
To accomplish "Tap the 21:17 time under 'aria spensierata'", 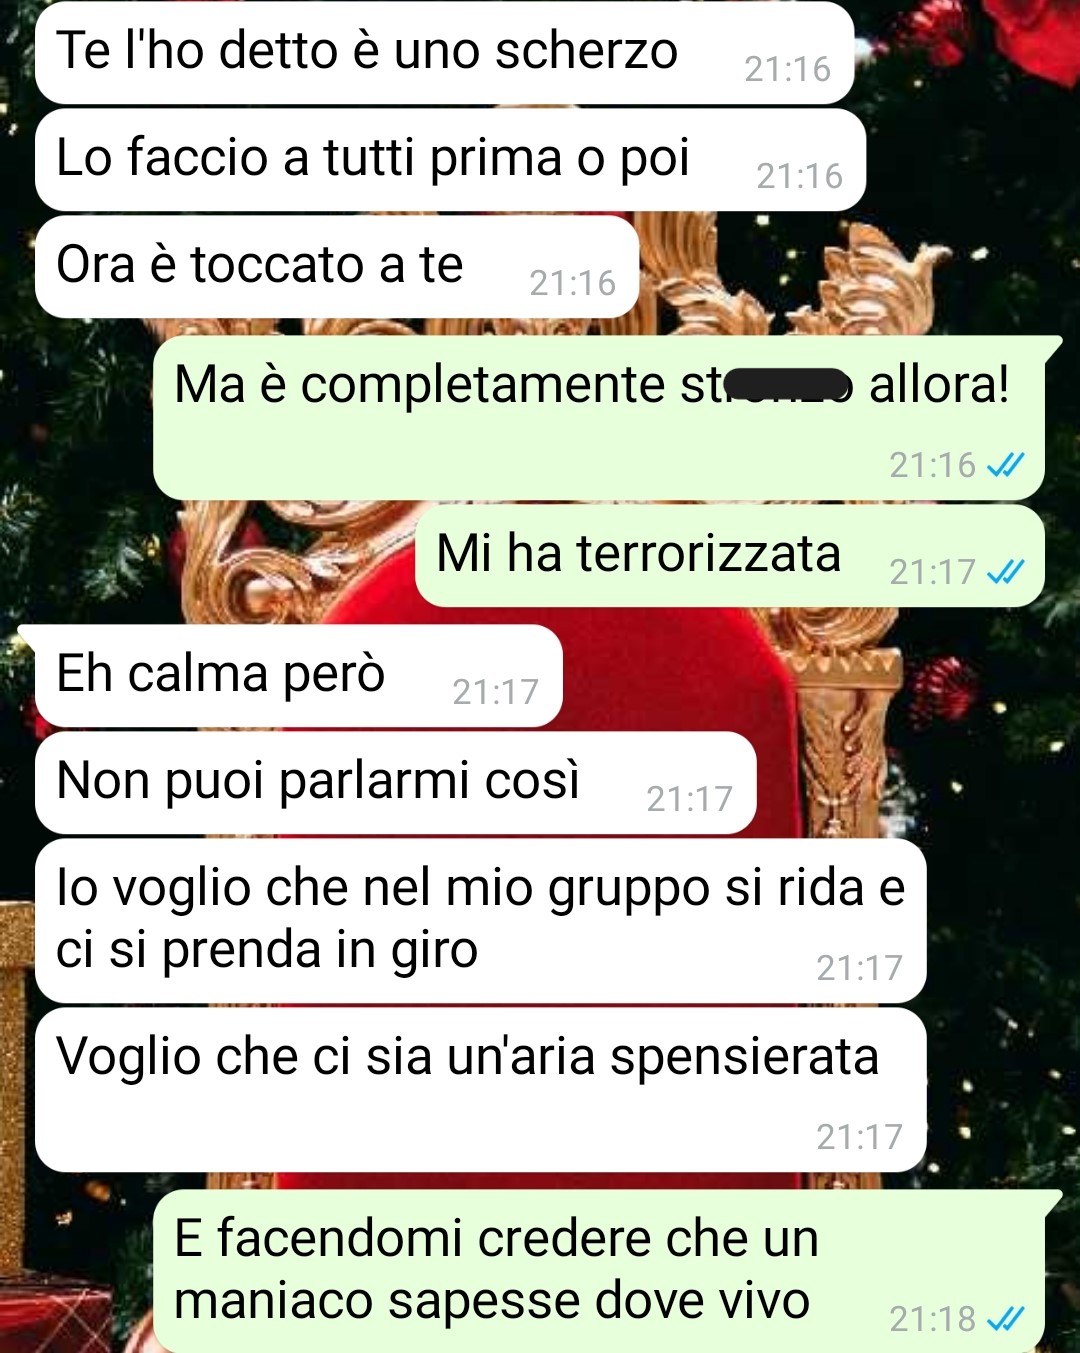I will pos(859,1137).
